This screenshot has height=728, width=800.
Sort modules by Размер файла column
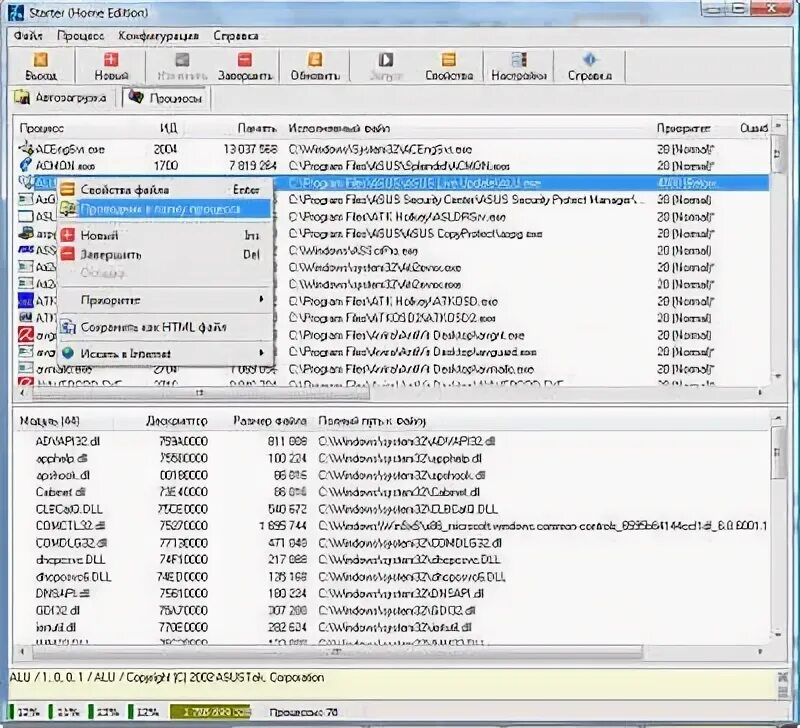(270, 421)
